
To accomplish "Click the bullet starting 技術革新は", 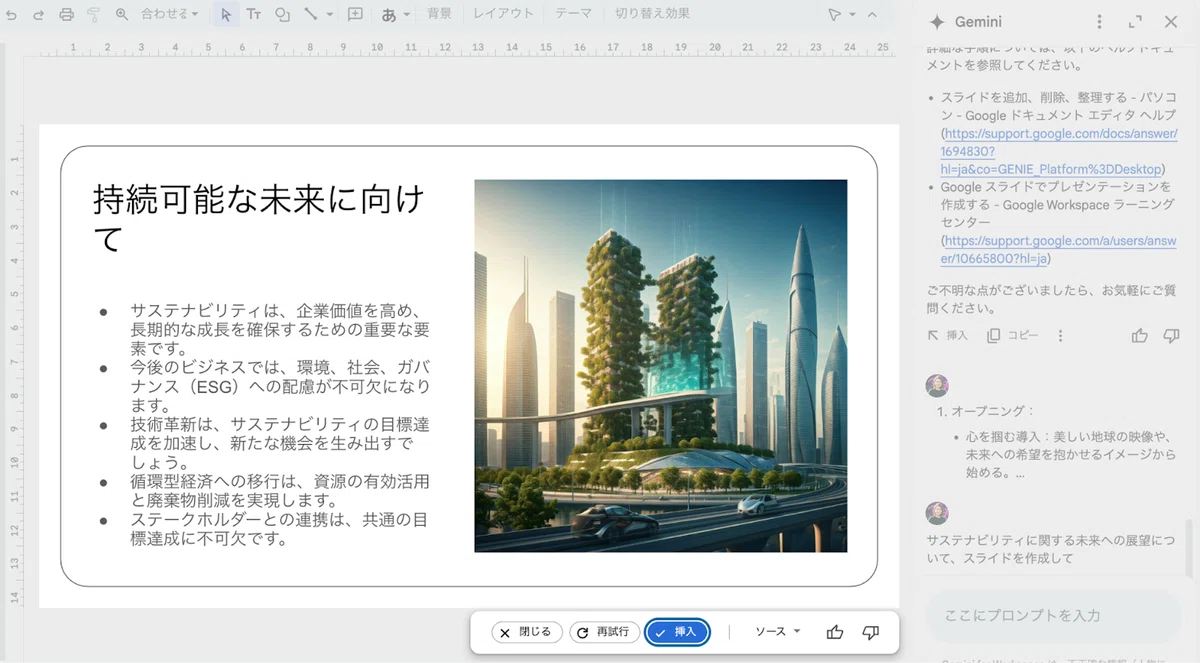I will pyautogui.click(x=281, y=443).
